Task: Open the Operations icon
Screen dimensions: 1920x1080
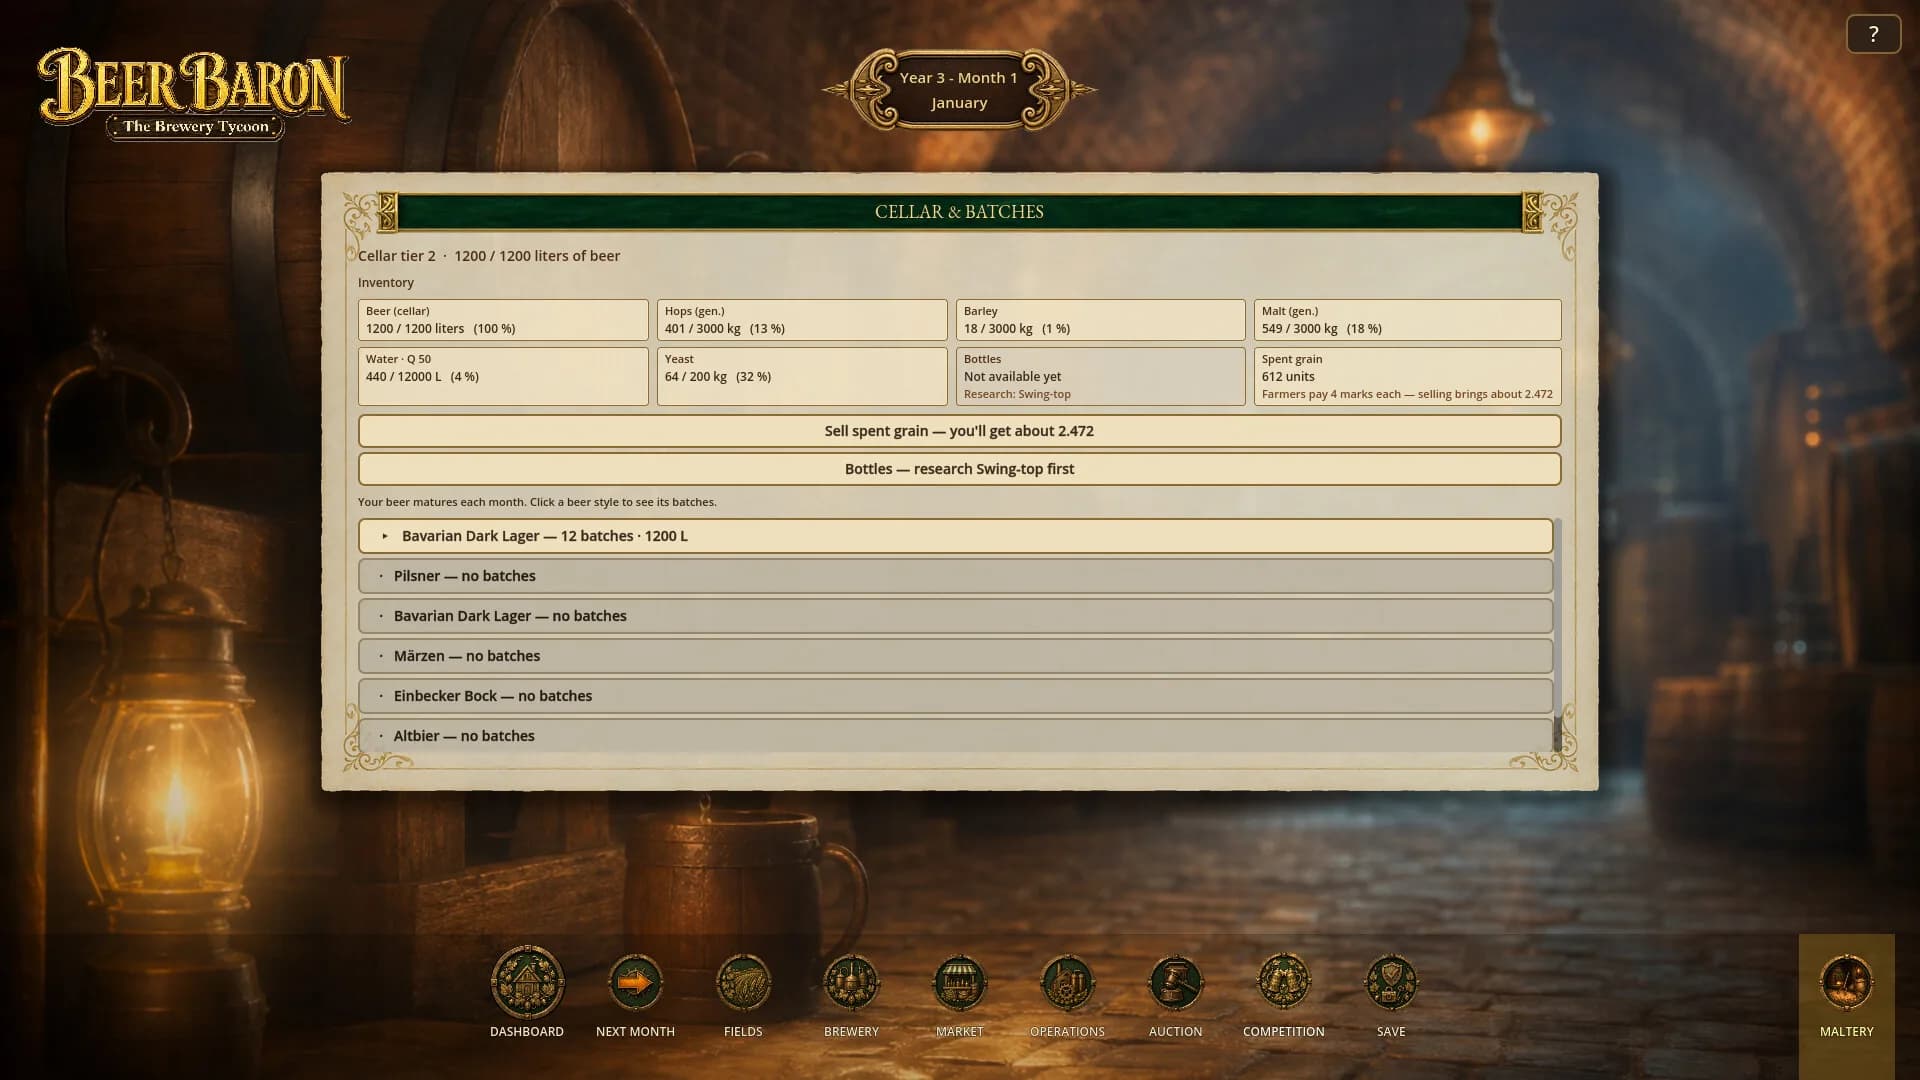Action: (x=1067, y=983)
